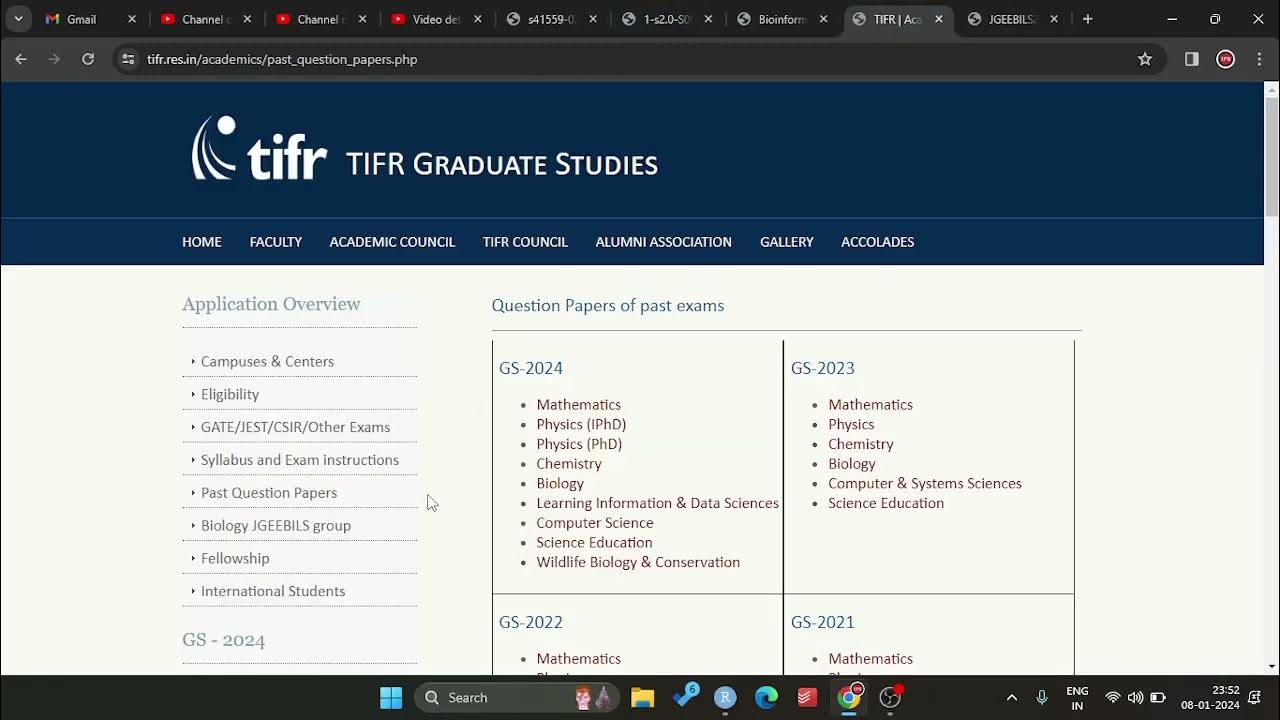Viewport: 1280px width, 720px height.
Task: Open Chrome side panel icon
Action: pyautogui.click(x=1192, y=59)
